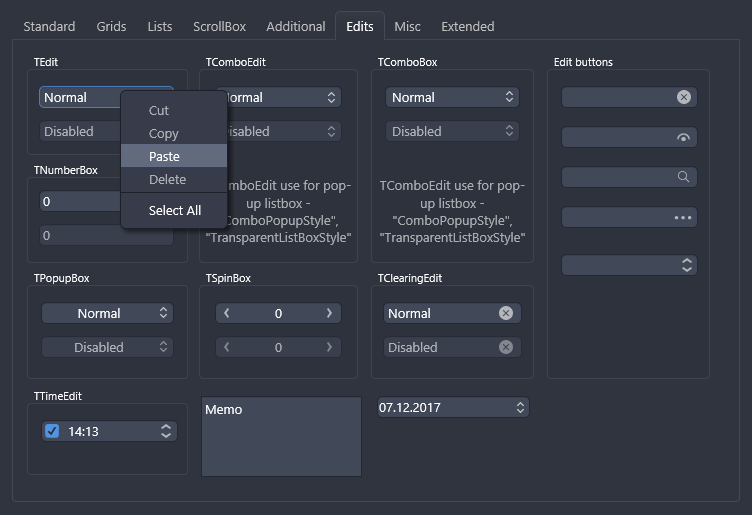Open the Lists tab
The image size is (752, 515).
(160, 26)
